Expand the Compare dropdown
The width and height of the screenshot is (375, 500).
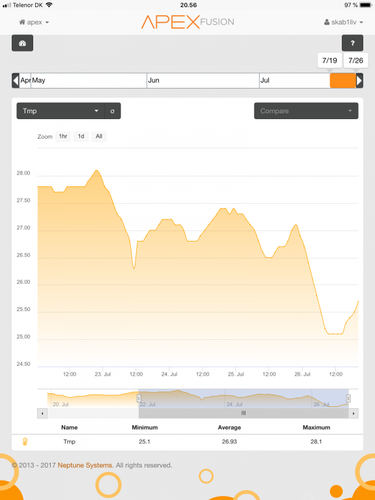coord(306,111)
